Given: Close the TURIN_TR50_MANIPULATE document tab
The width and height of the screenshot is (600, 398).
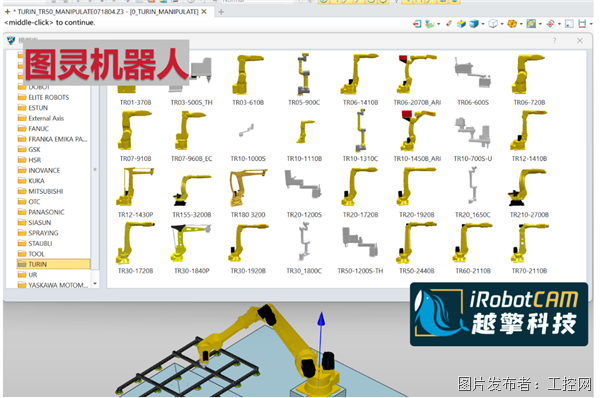Looking at the screenshot, I should click(204, 12).
